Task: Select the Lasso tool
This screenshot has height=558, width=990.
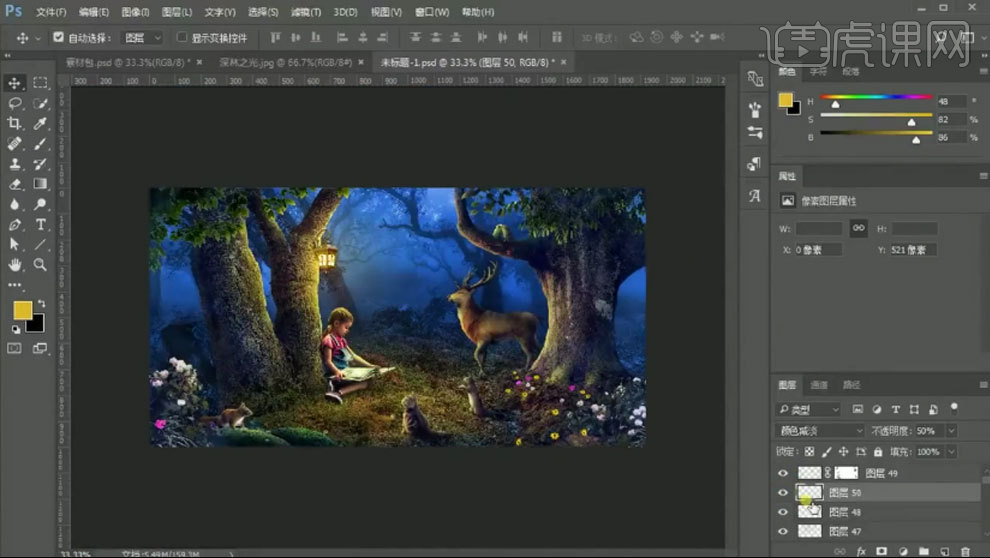Action: pyautogui.click(x=14, y=103)
